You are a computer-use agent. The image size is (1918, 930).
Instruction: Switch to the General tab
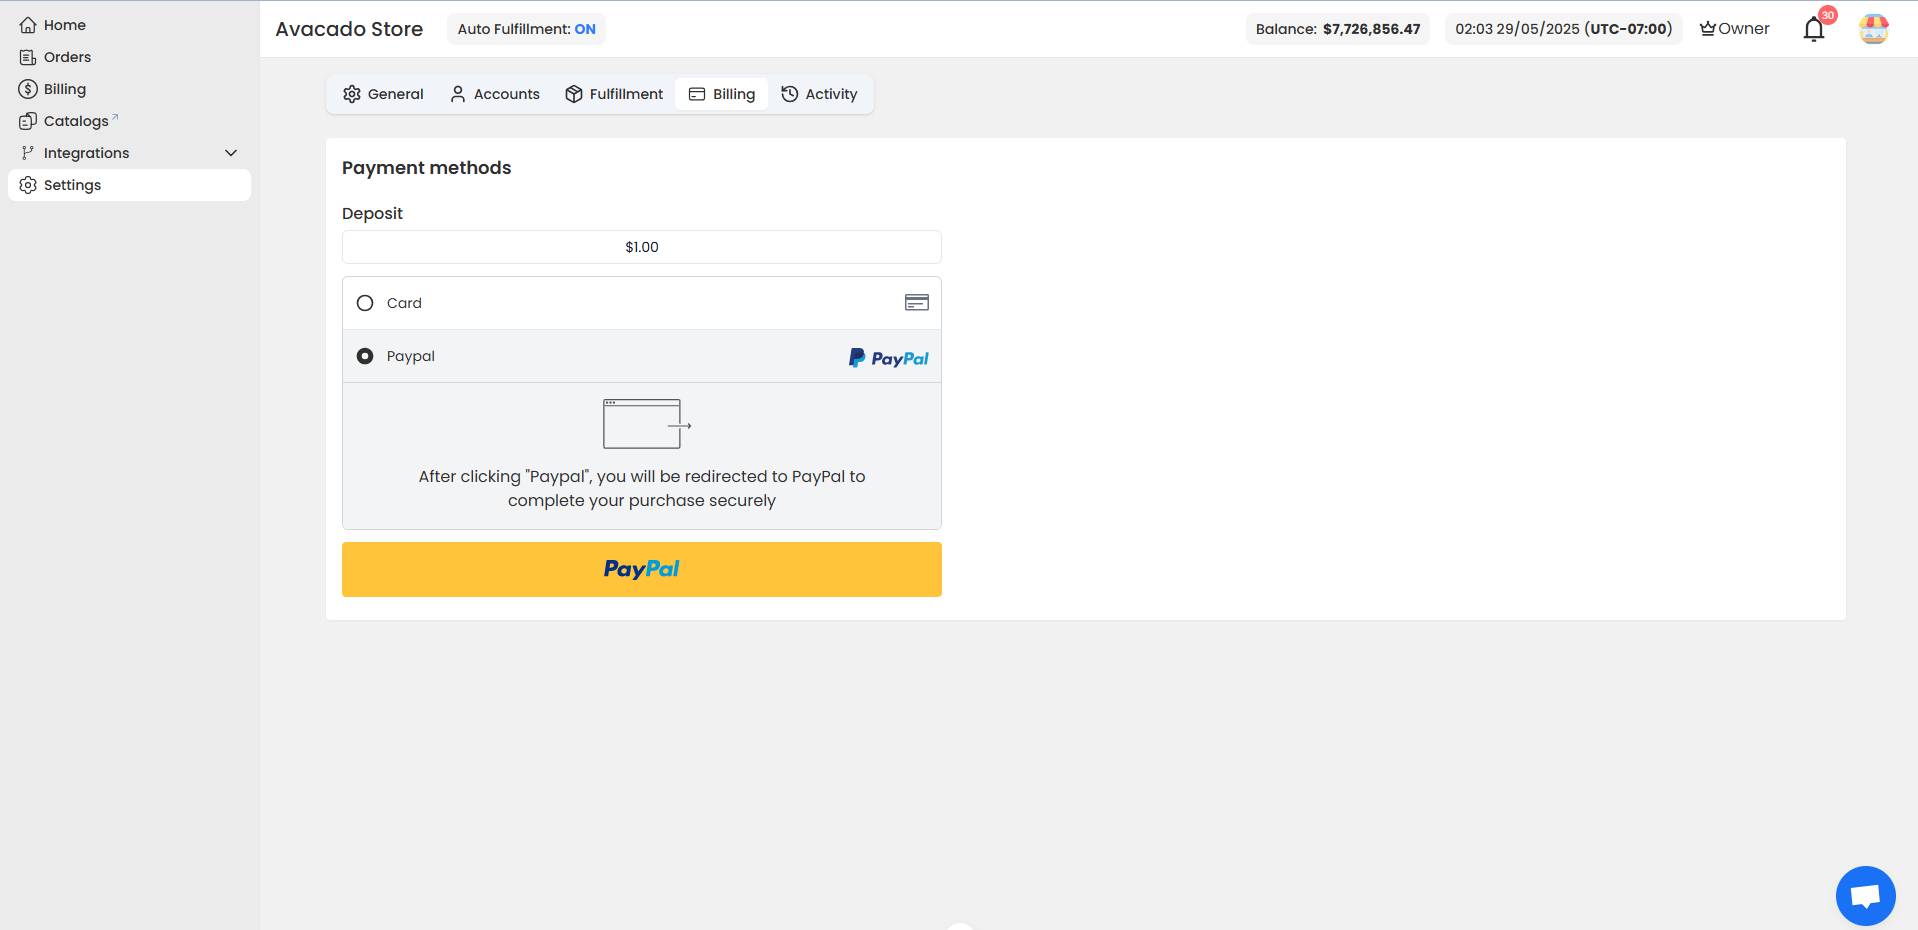(383, 94)
